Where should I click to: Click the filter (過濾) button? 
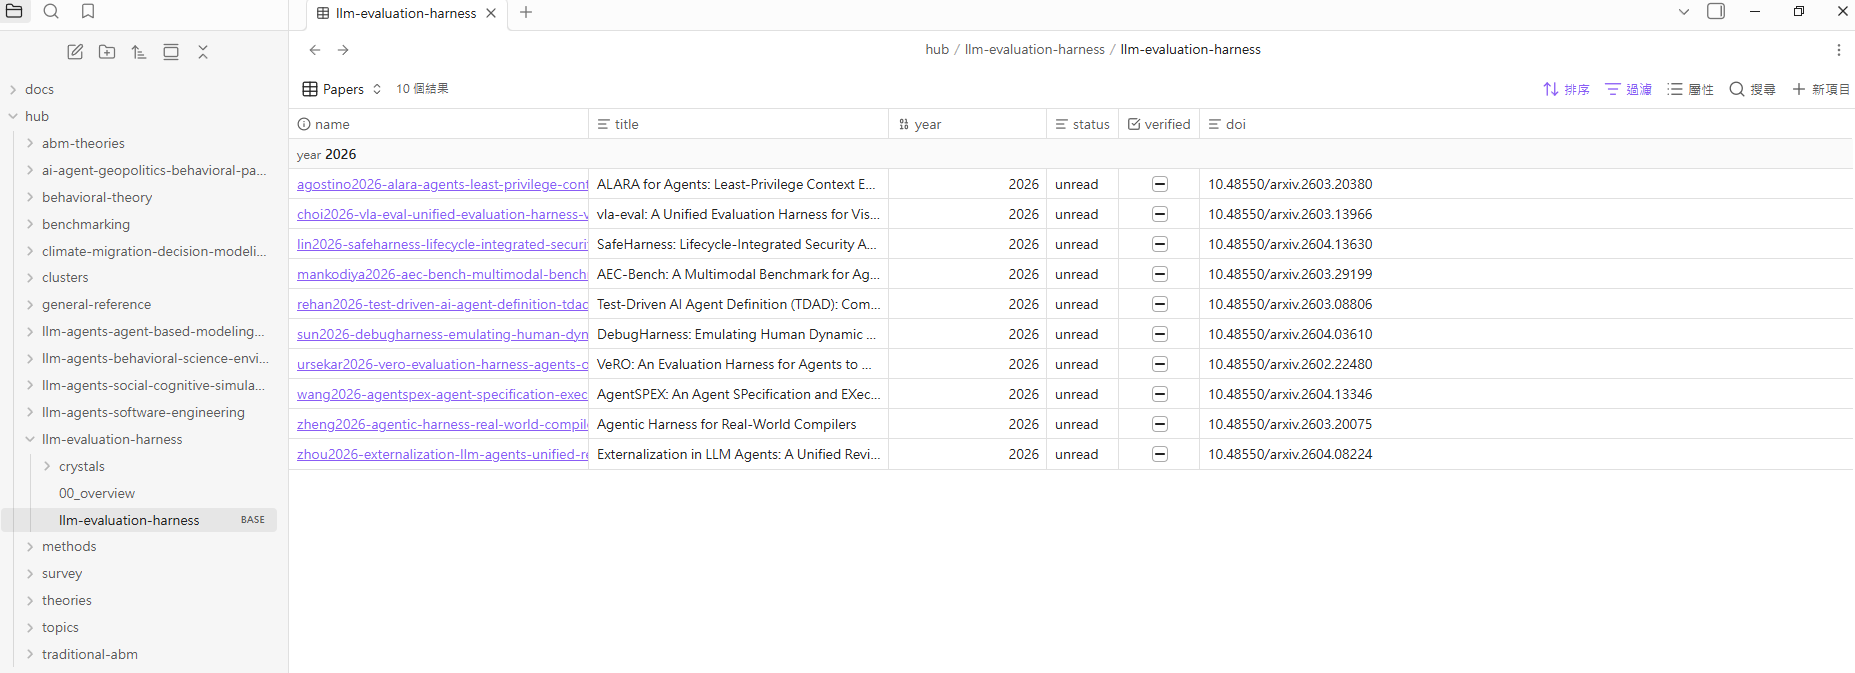1628,89
